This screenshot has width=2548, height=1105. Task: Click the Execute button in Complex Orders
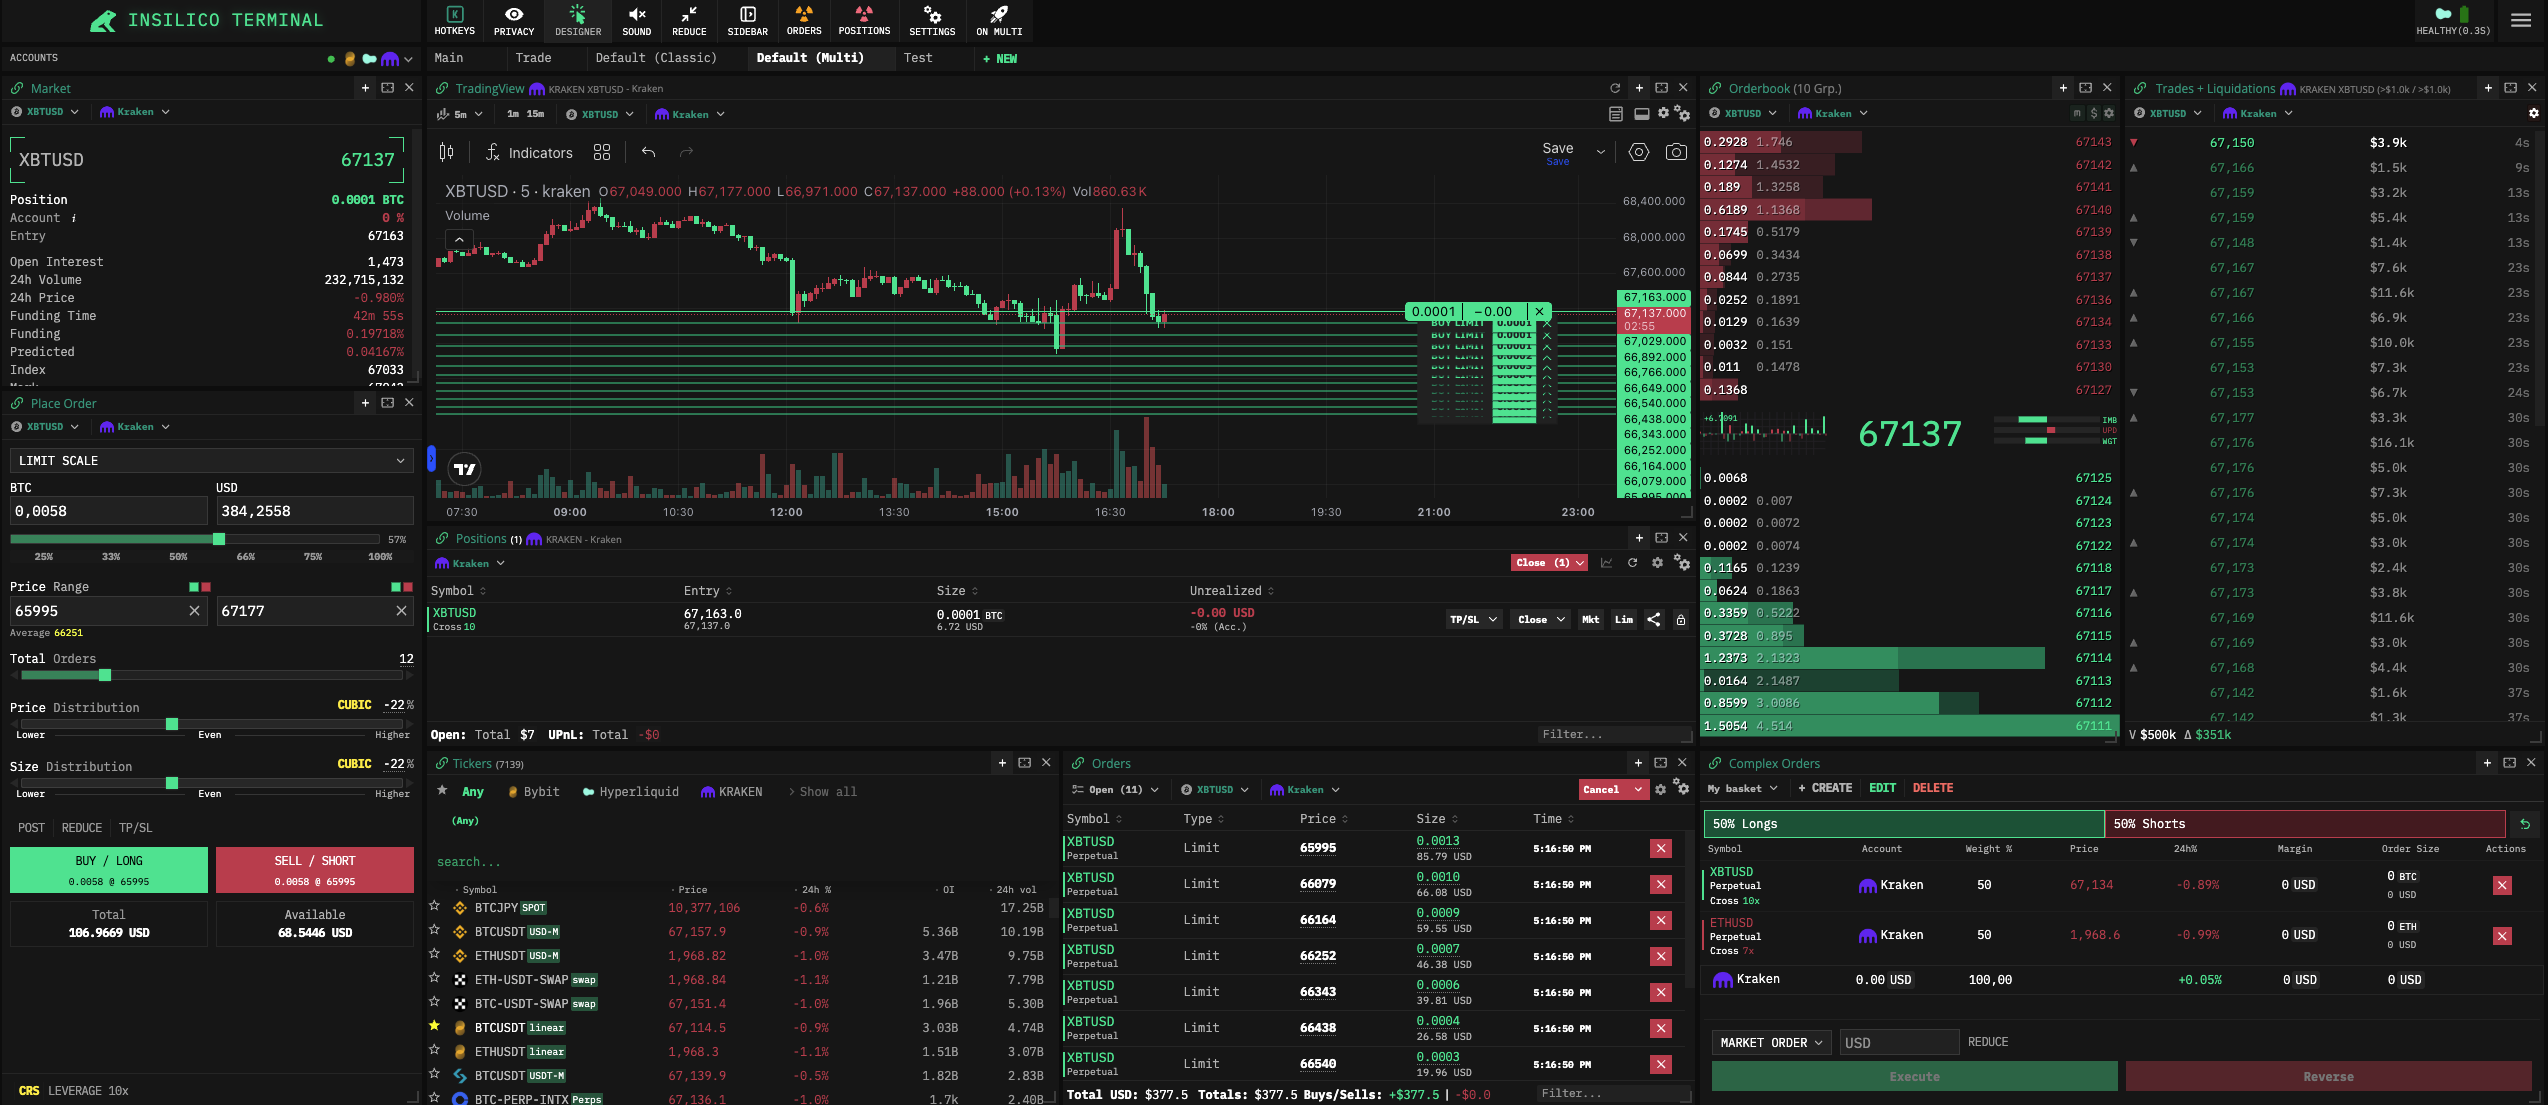click(x=1914, y=1077)
